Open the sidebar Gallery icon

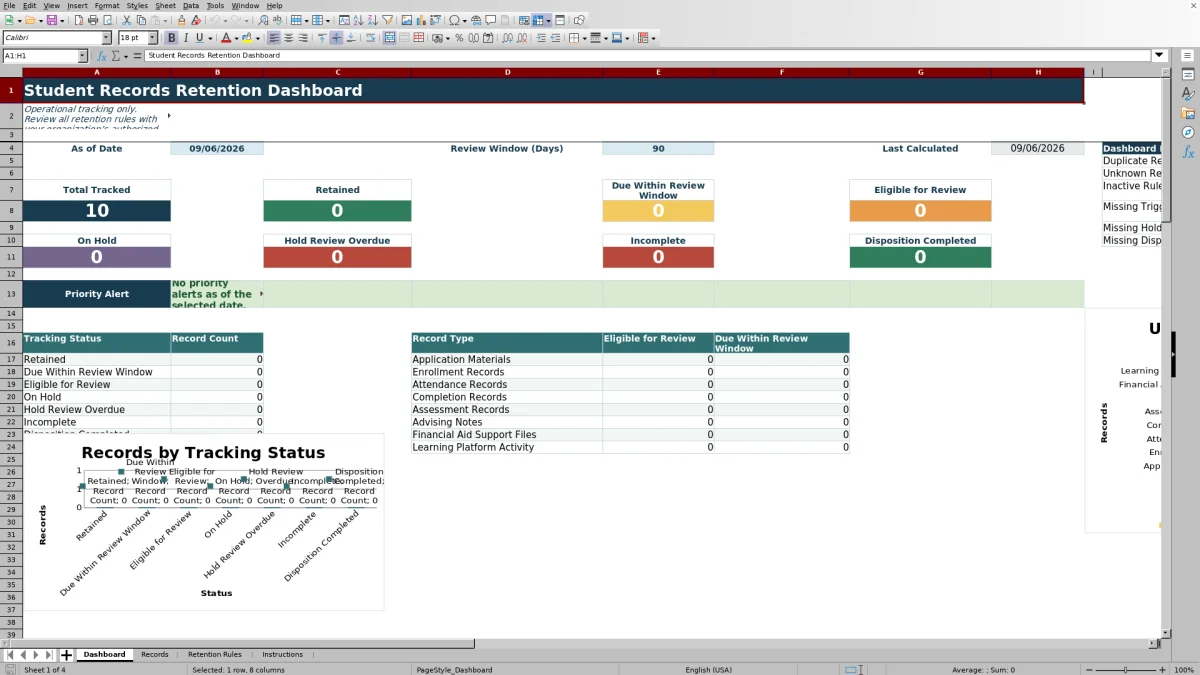1188,113
